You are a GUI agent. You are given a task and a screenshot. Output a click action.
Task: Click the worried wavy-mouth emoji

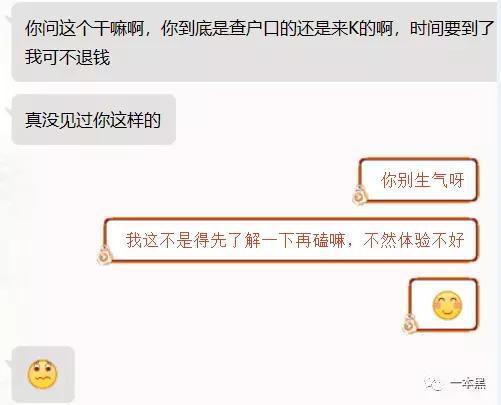click(x=42, y=374)
